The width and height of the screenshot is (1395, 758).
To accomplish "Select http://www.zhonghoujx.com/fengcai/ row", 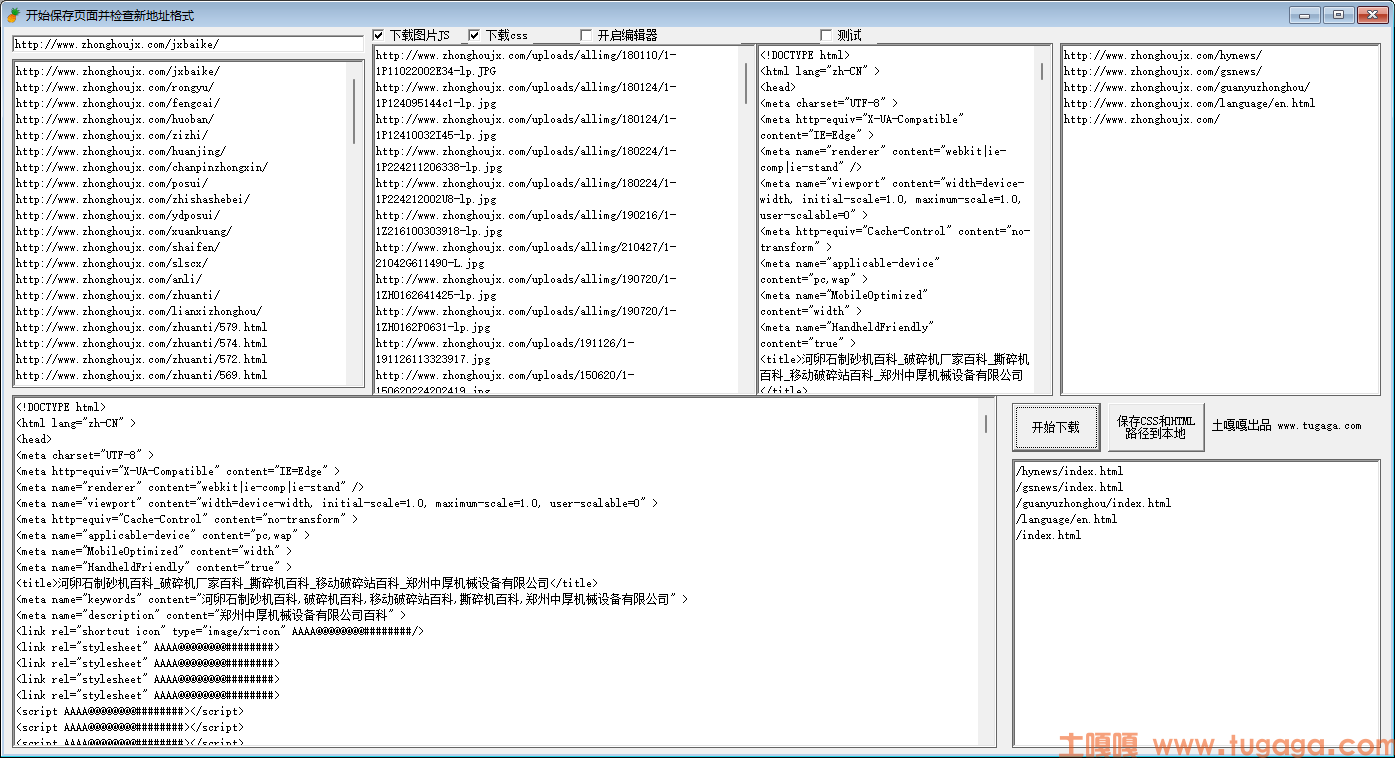I will pos(118,103).
